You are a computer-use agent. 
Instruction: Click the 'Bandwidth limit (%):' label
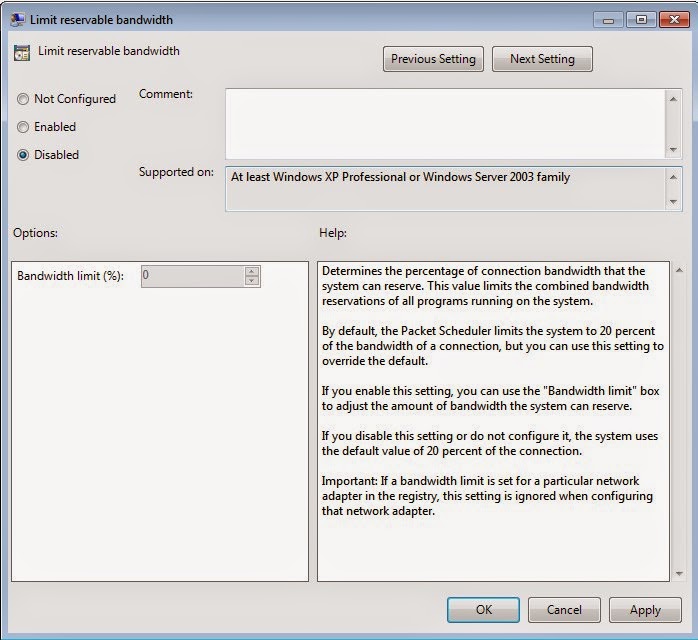[x=70, y=276]
